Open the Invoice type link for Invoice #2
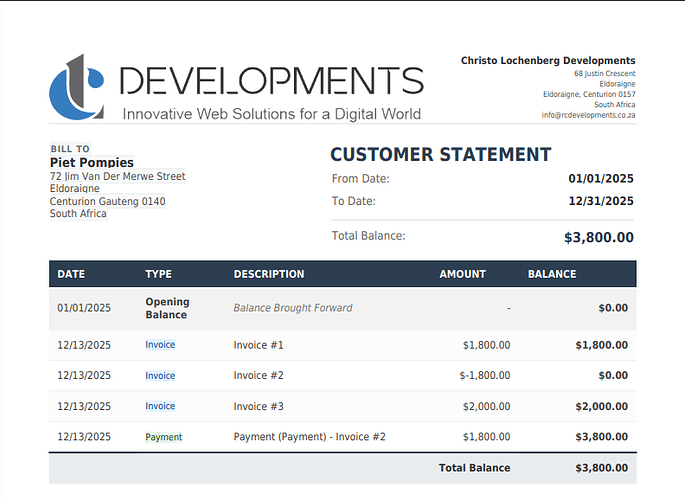Viewport: 685px width, 500px height. tap(160, 376)
